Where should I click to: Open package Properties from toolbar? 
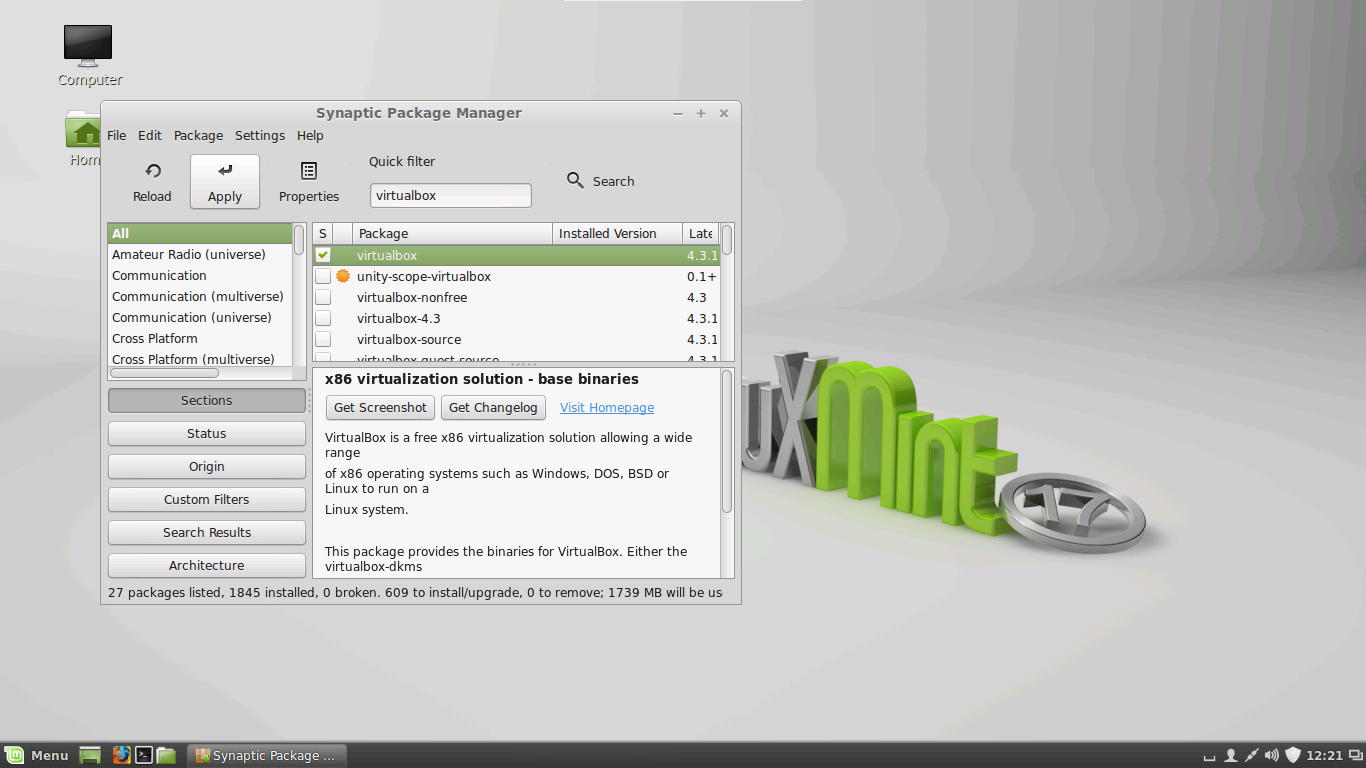click(309, 181)
